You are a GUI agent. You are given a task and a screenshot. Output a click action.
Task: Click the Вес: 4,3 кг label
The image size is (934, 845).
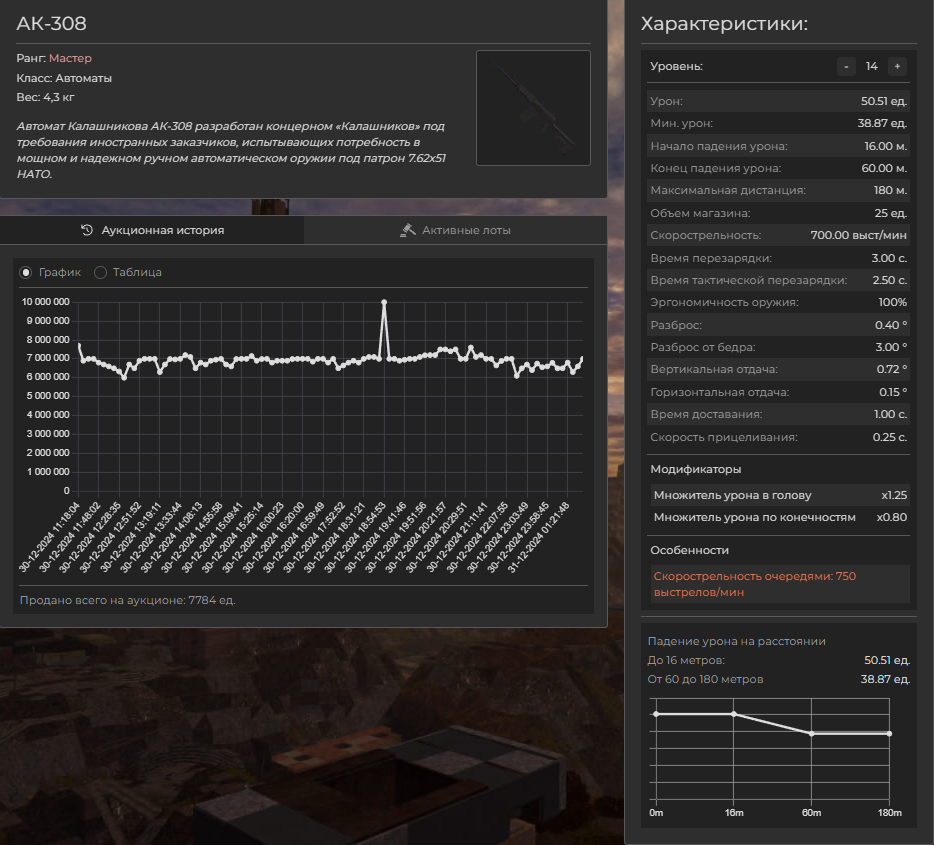coord(45,97)
